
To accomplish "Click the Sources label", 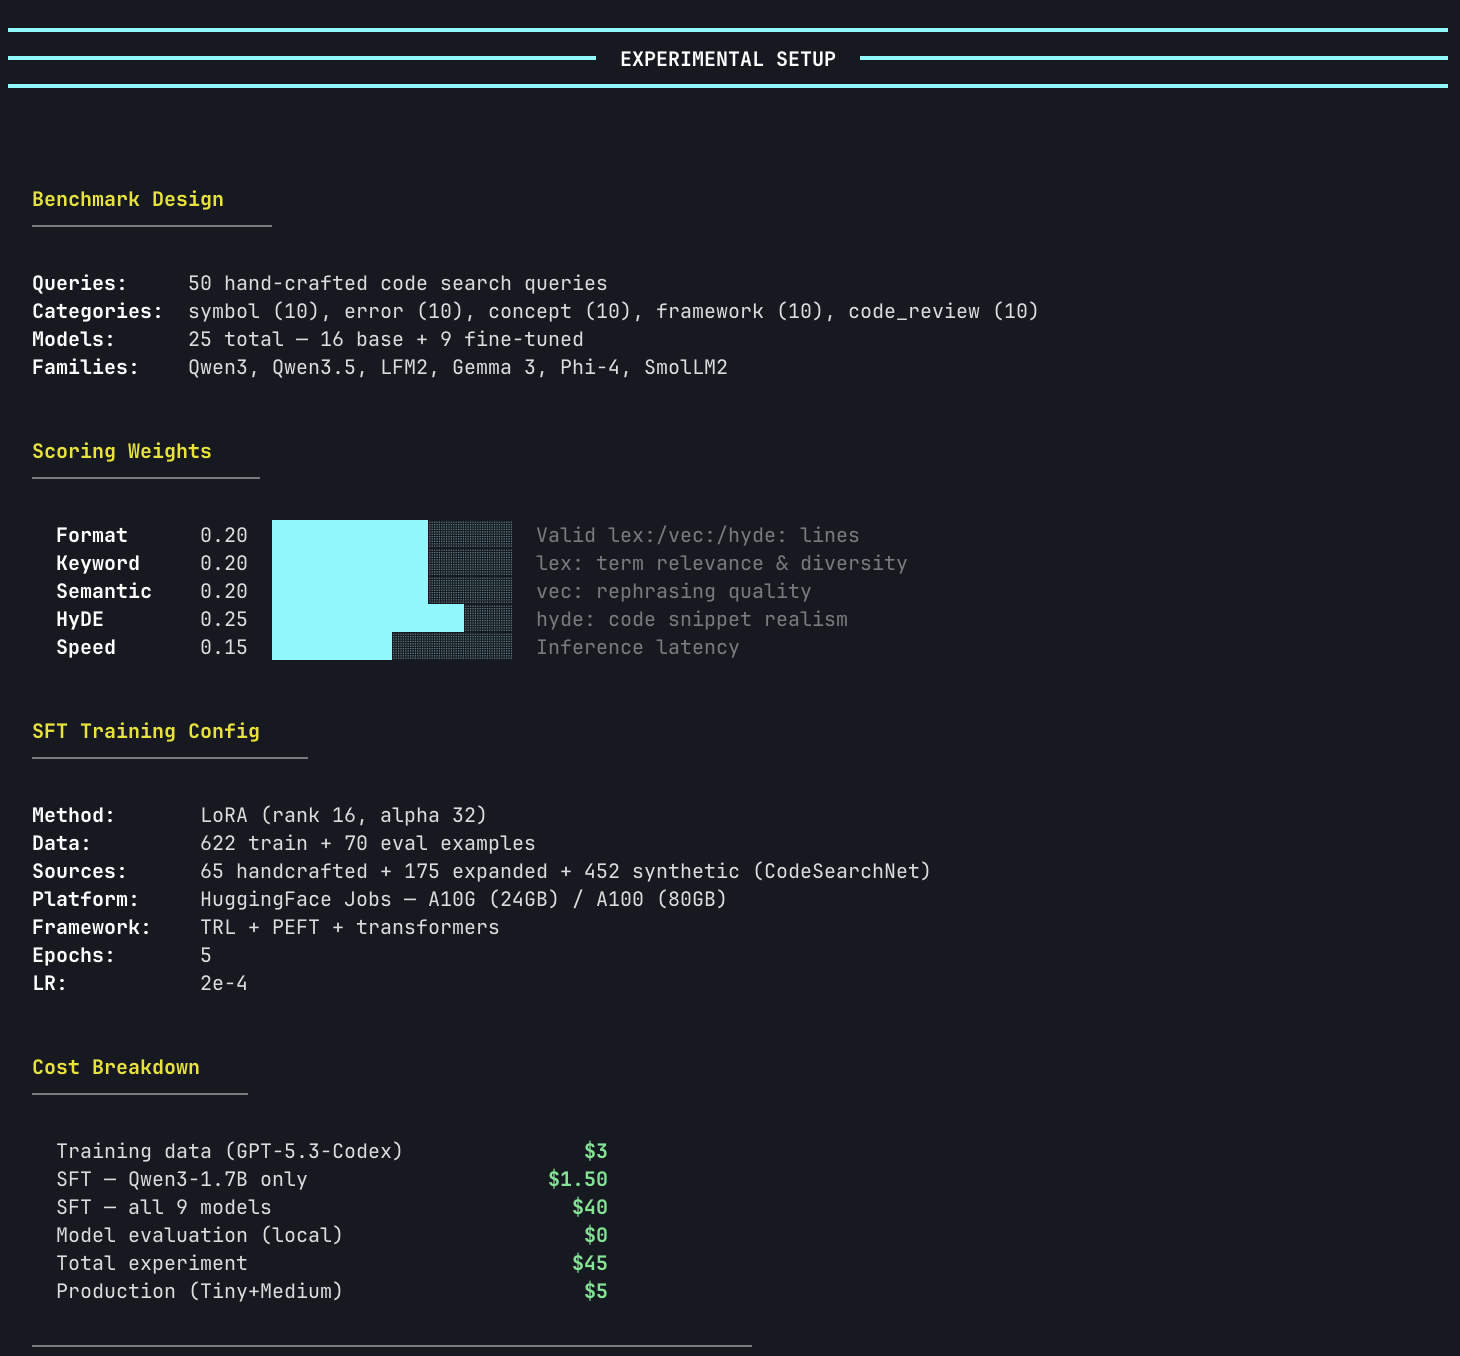I will coord(80,871).
